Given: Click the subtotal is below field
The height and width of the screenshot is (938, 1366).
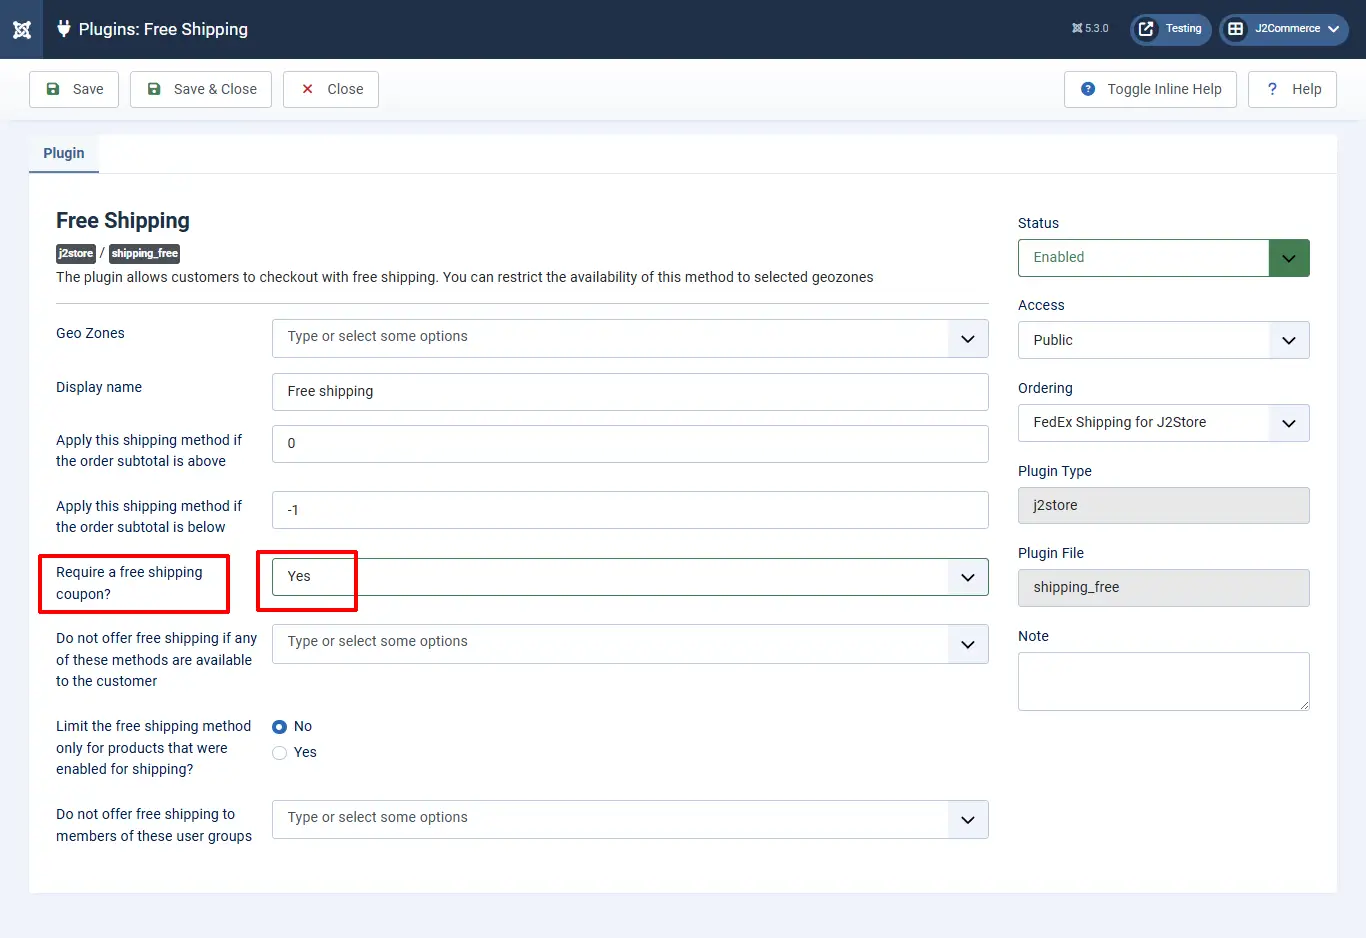Looking at the screenshot, I should [630, 510].
